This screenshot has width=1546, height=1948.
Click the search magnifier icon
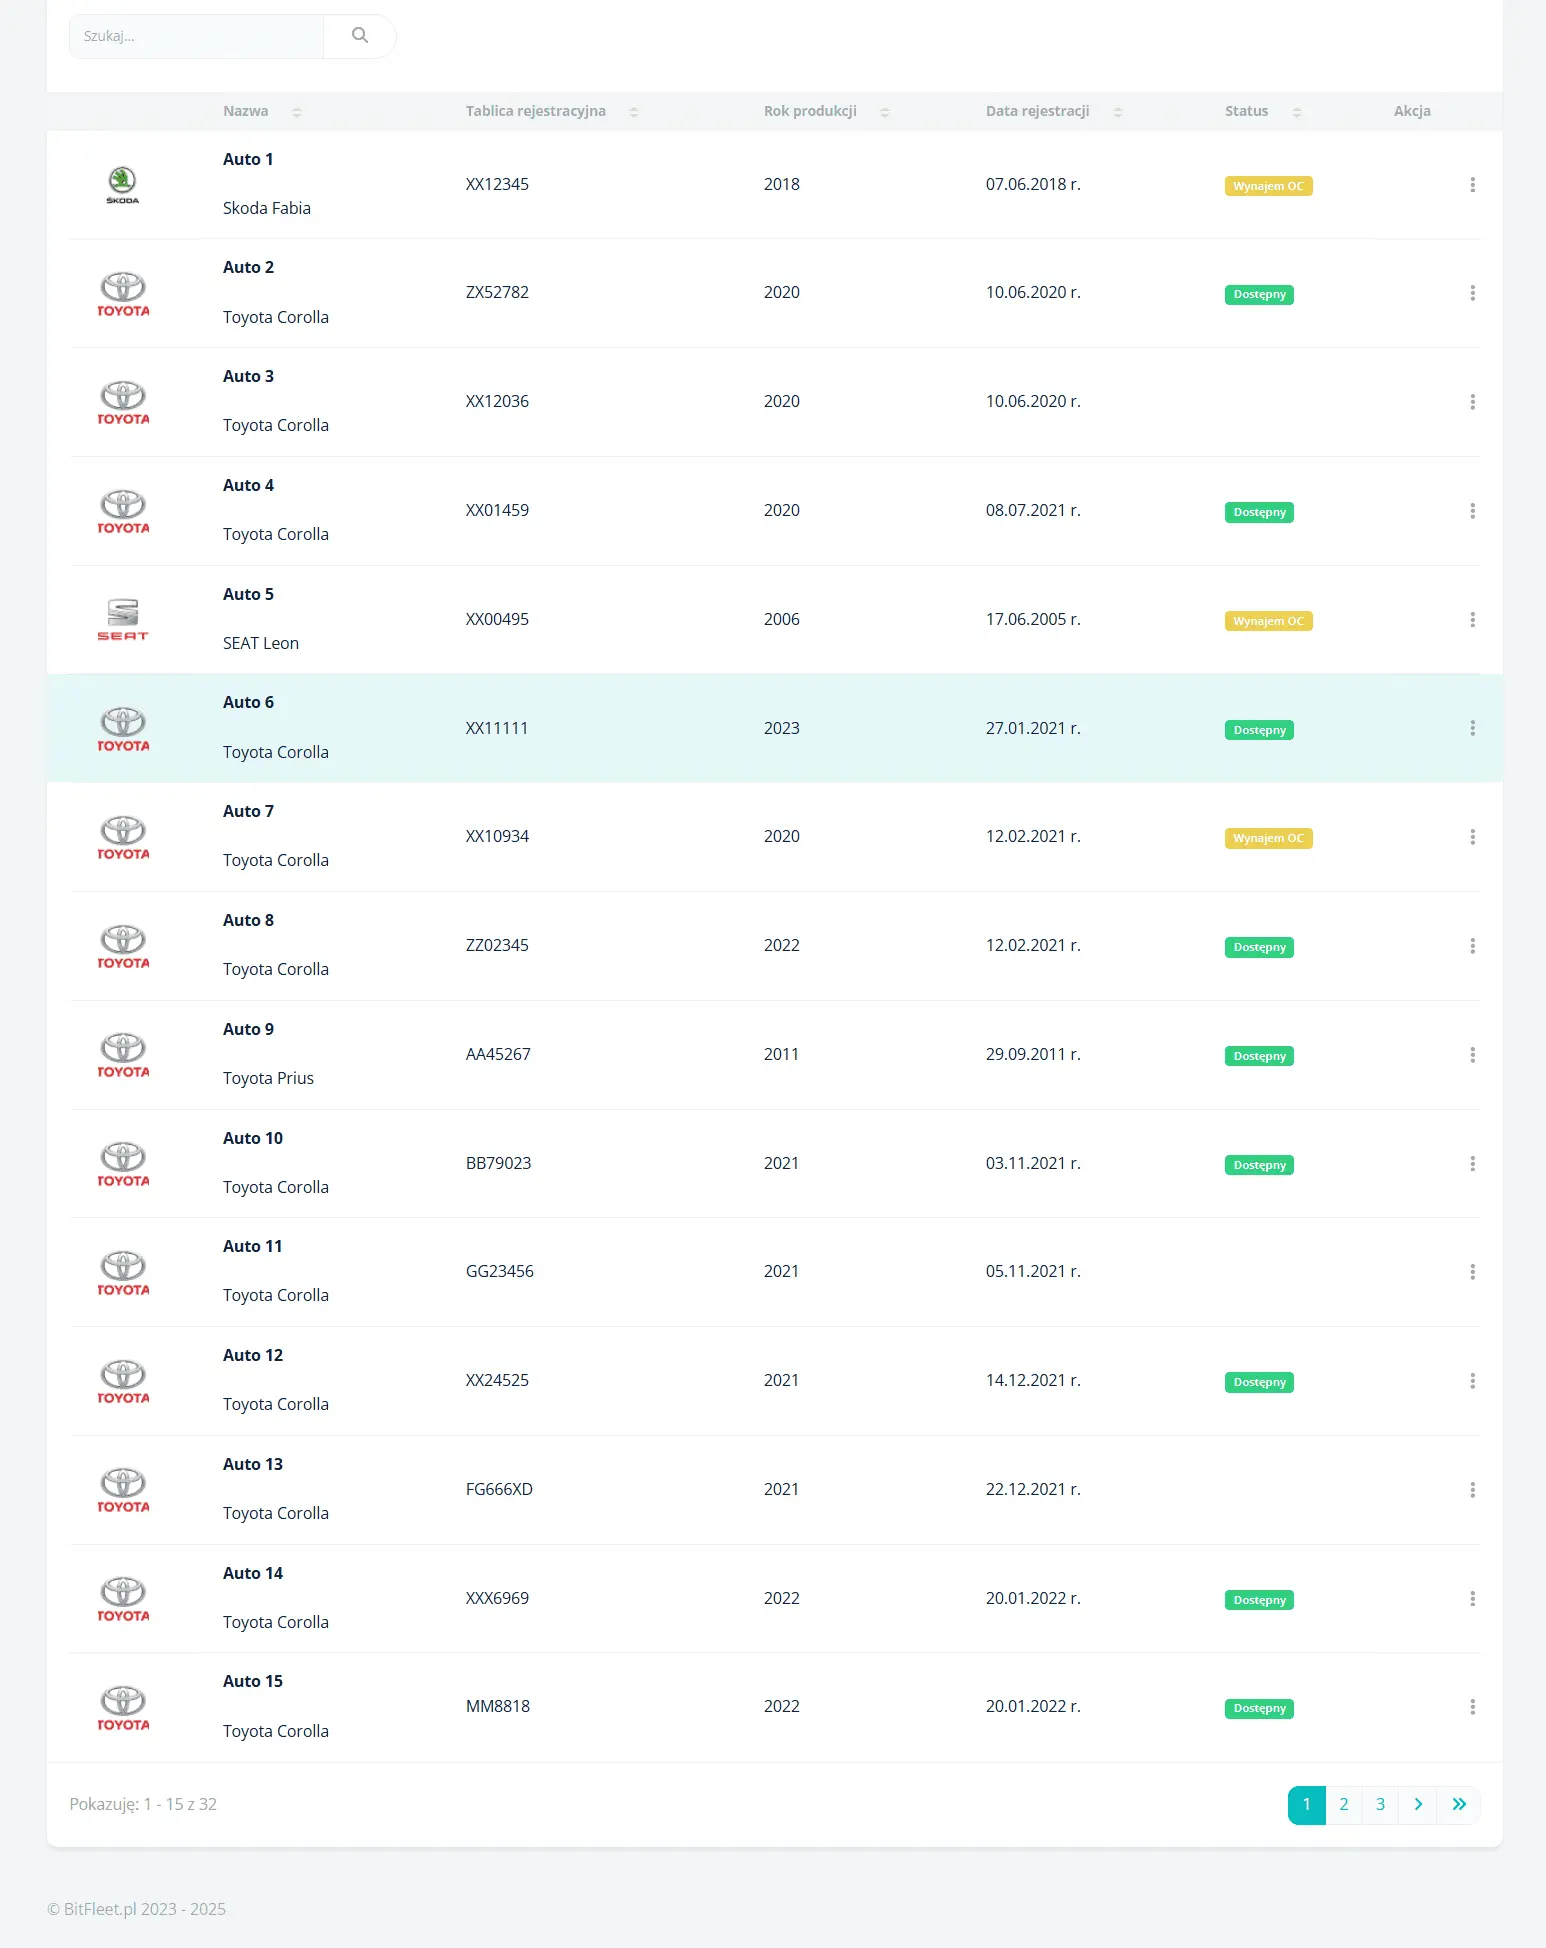360,36
